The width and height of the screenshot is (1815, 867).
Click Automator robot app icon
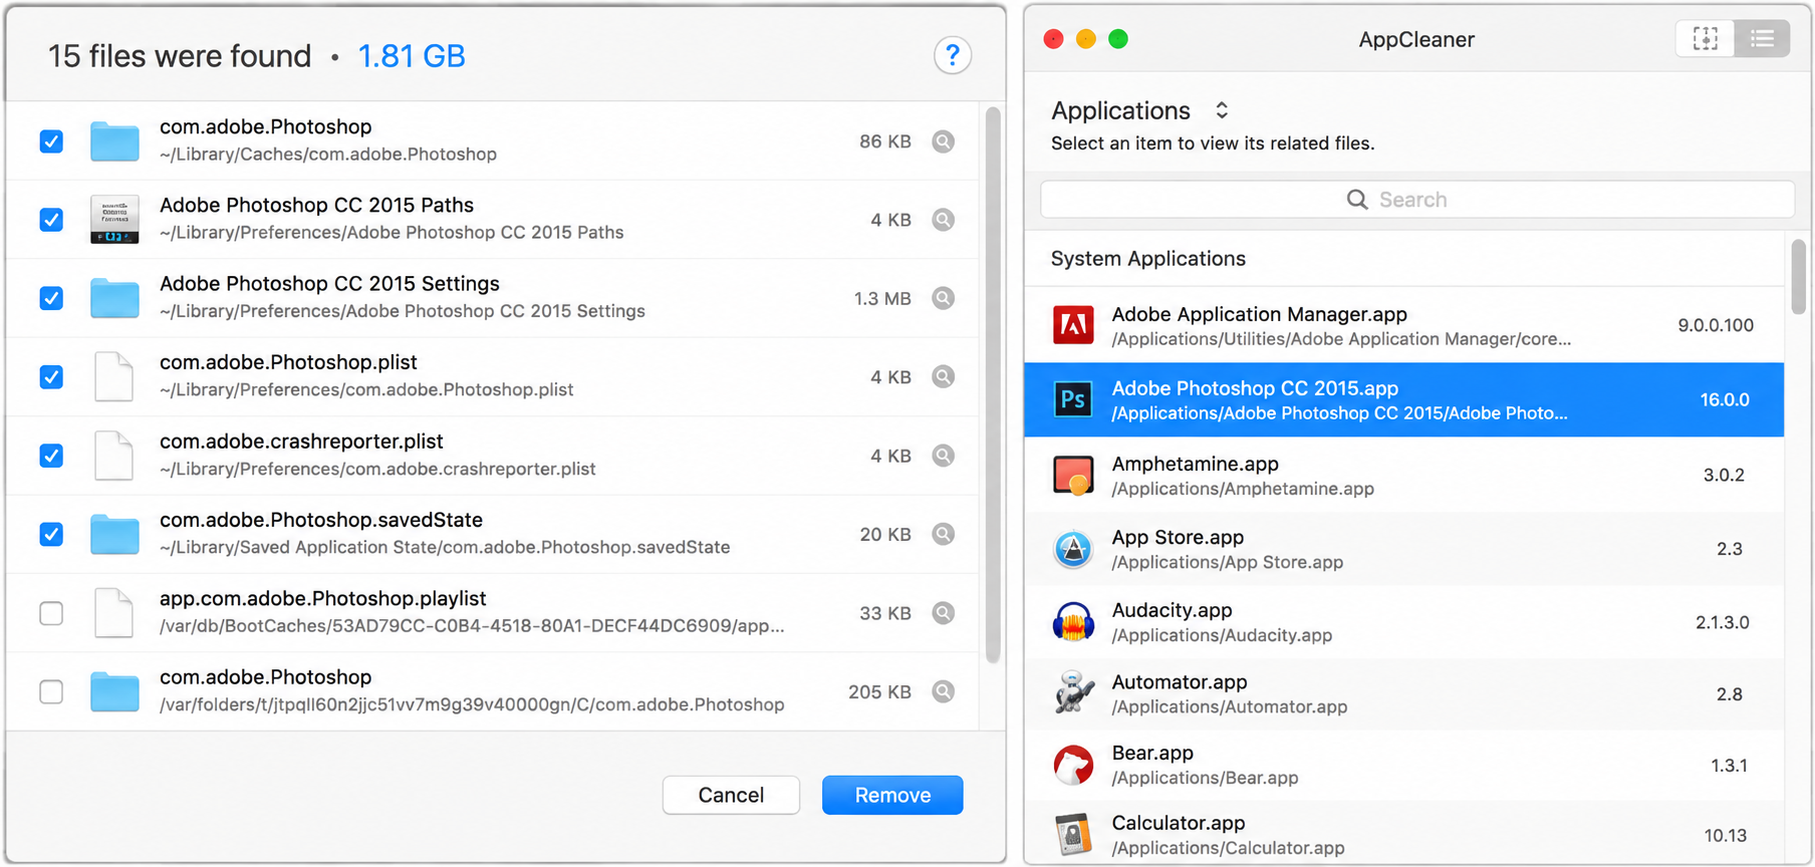[x=1073, y=693]
